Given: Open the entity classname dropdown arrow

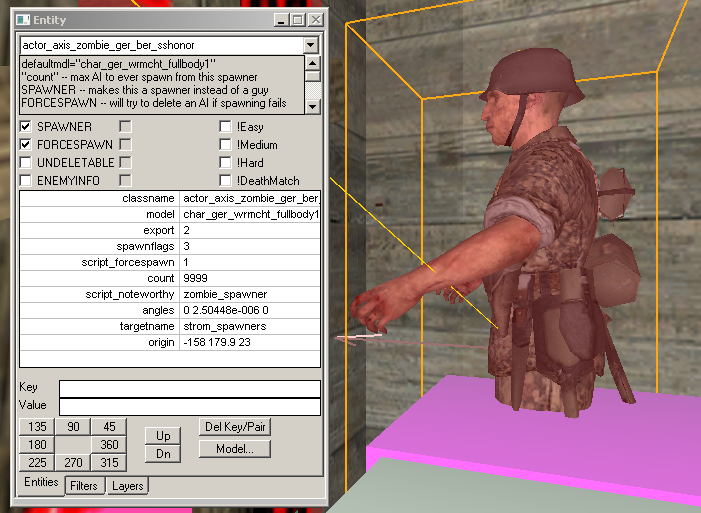Looking at the screenshot, I should (x=311, y=45).
